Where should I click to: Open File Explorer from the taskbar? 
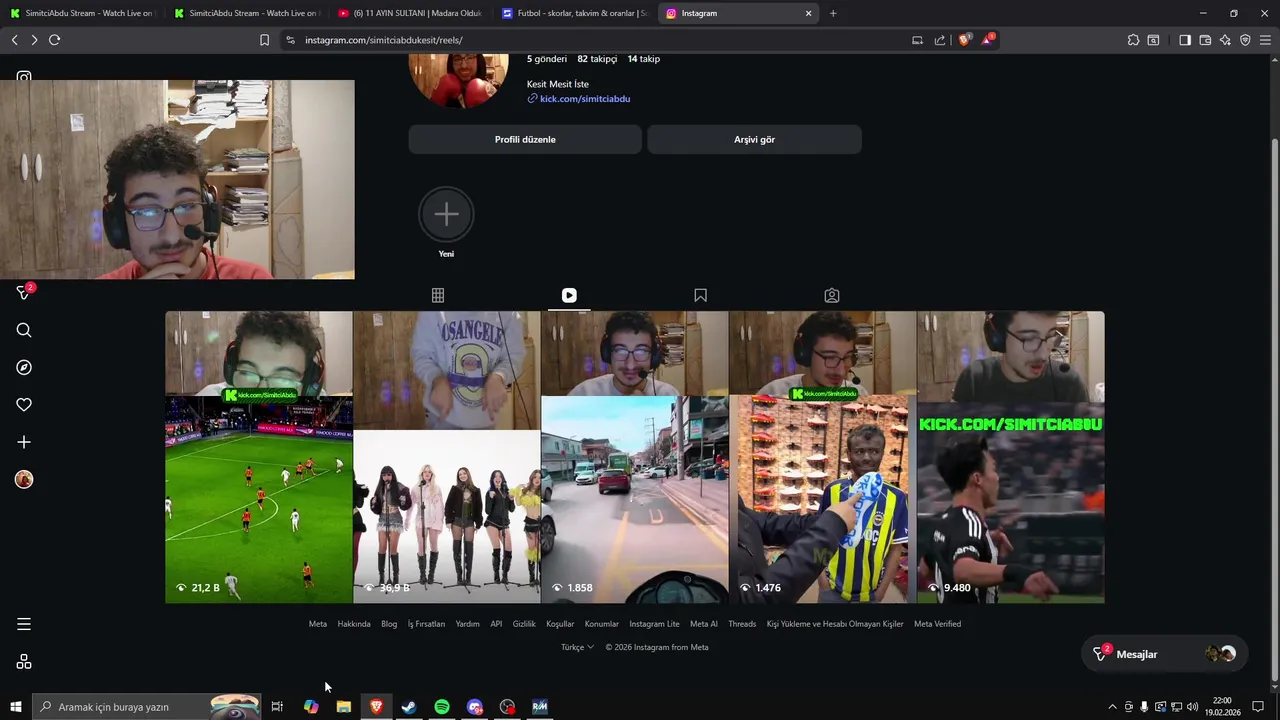click(x=344, y=707)
